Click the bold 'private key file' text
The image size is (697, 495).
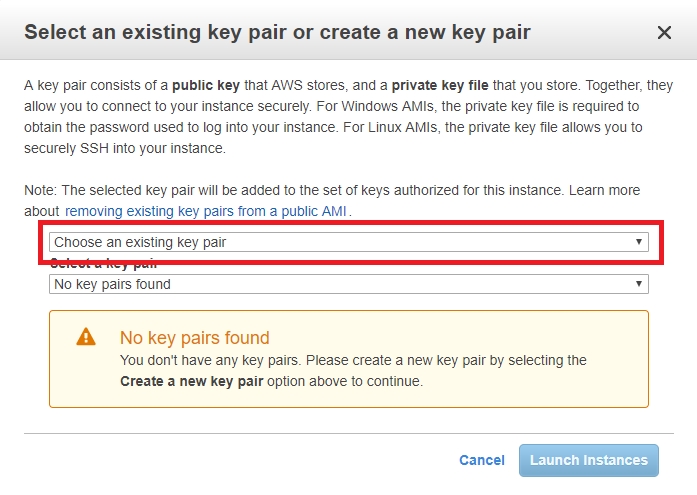440,85
